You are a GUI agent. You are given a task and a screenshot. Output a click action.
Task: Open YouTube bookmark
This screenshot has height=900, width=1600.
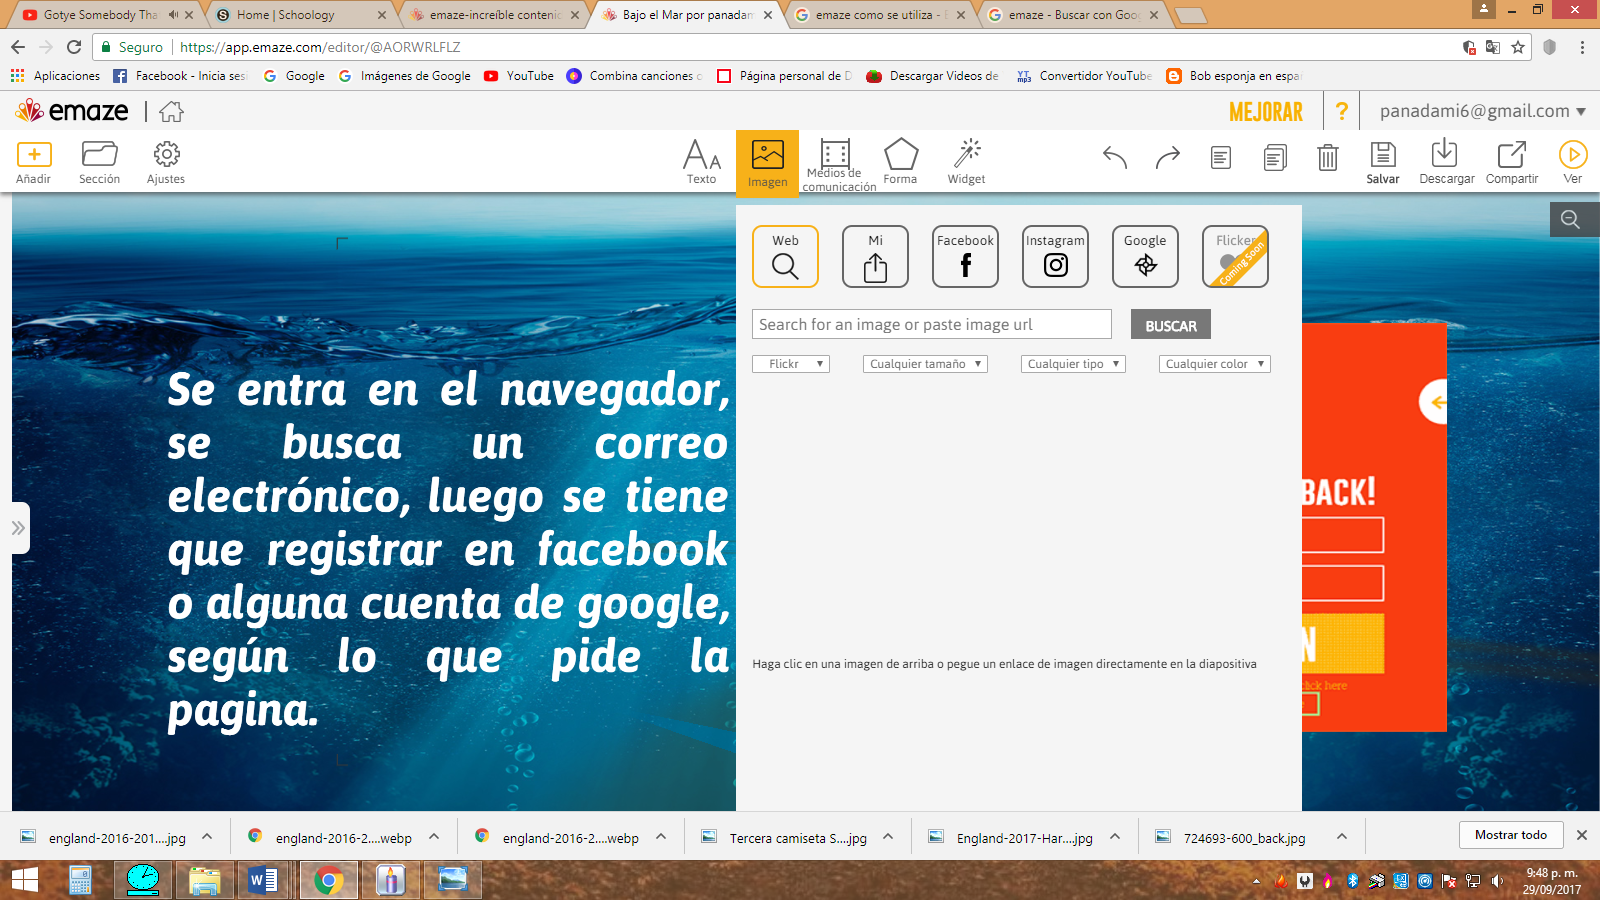(519, 76)
